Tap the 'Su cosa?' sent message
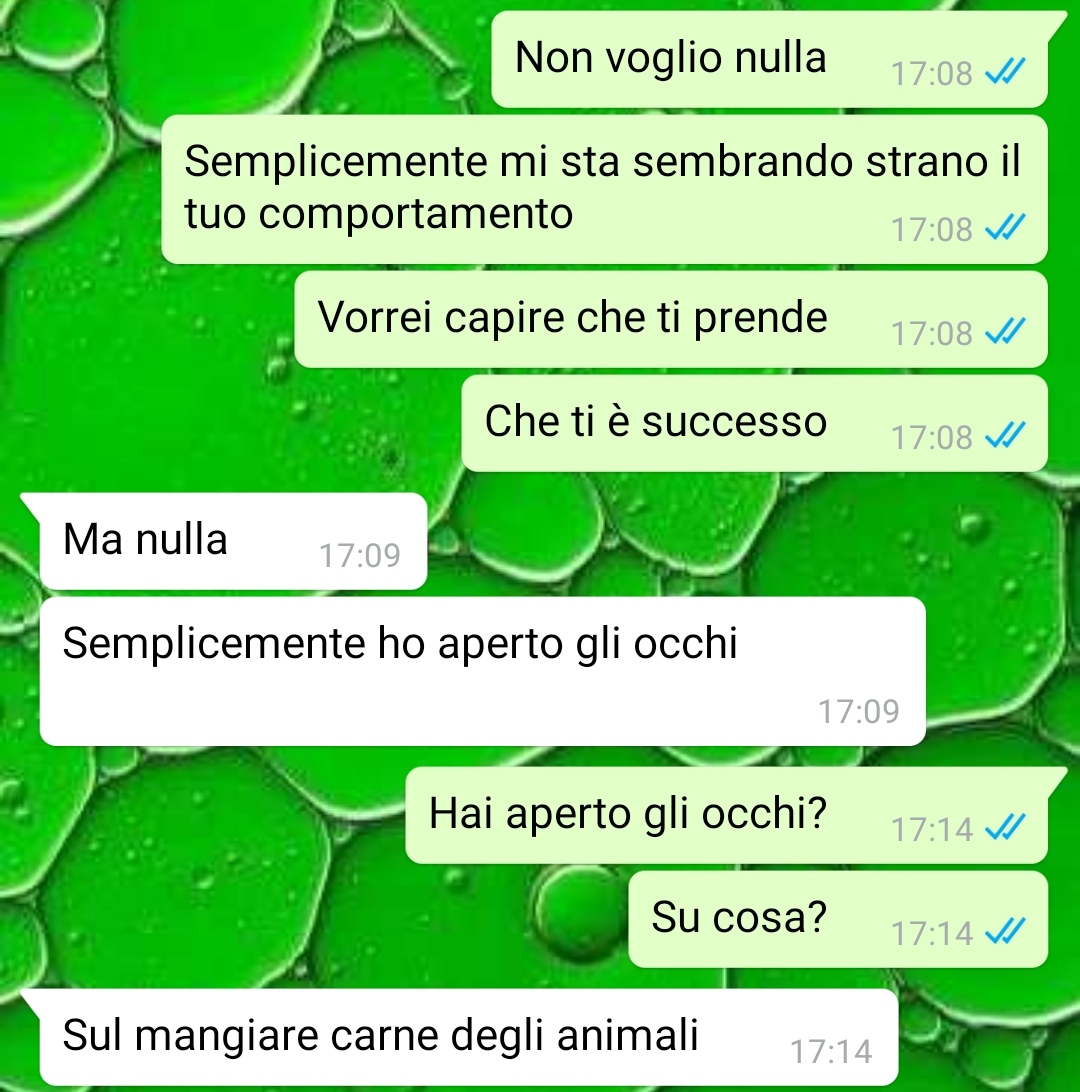Image resolution: width=1080 pixels, height=1092 pixels. (838, 919)
